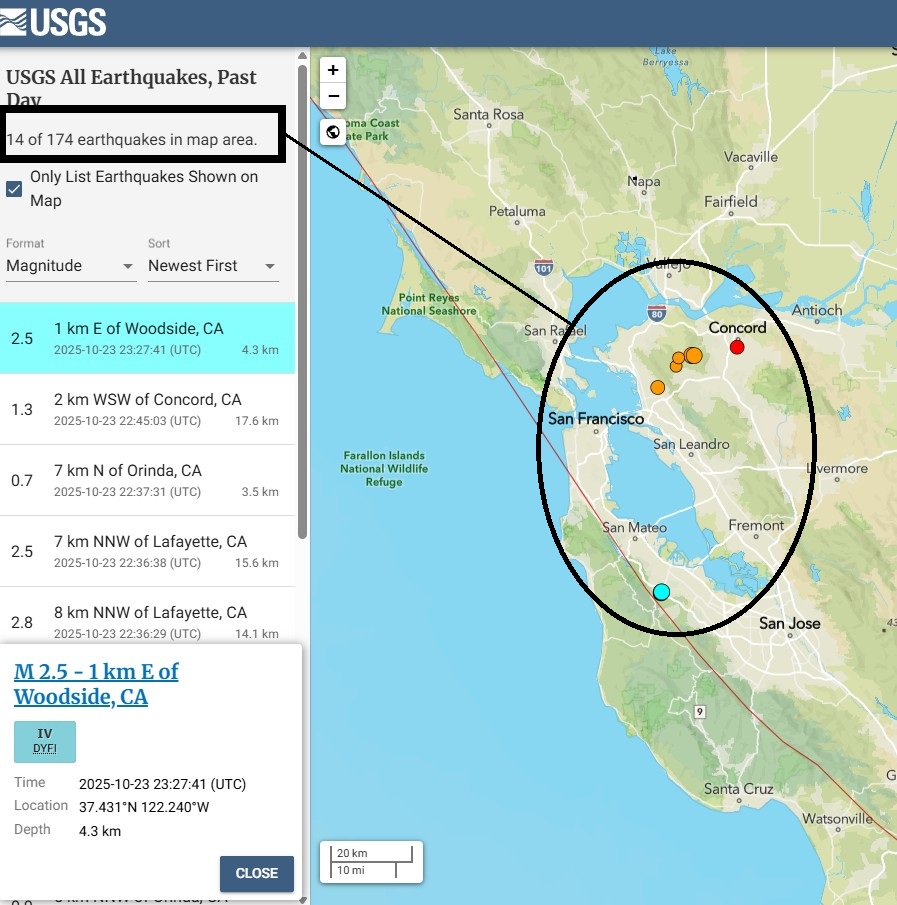Click the Interstate 101 highway shield
Image resolution: width=897 pixels, height=905 pixels.
[x=543, y=268]
